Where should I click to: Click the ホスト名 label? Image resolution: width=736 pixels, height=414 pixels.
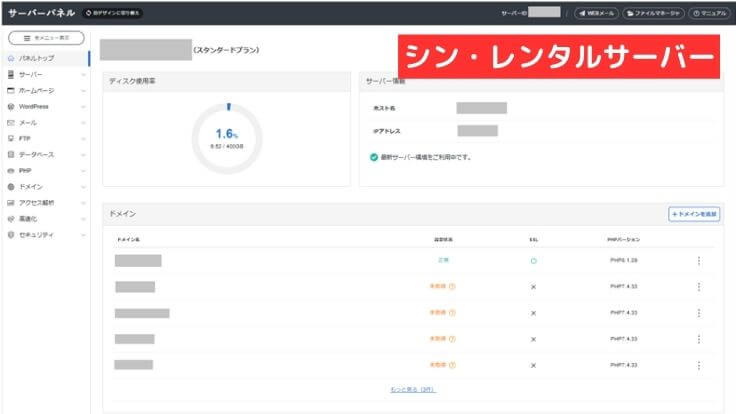(384, 108)
